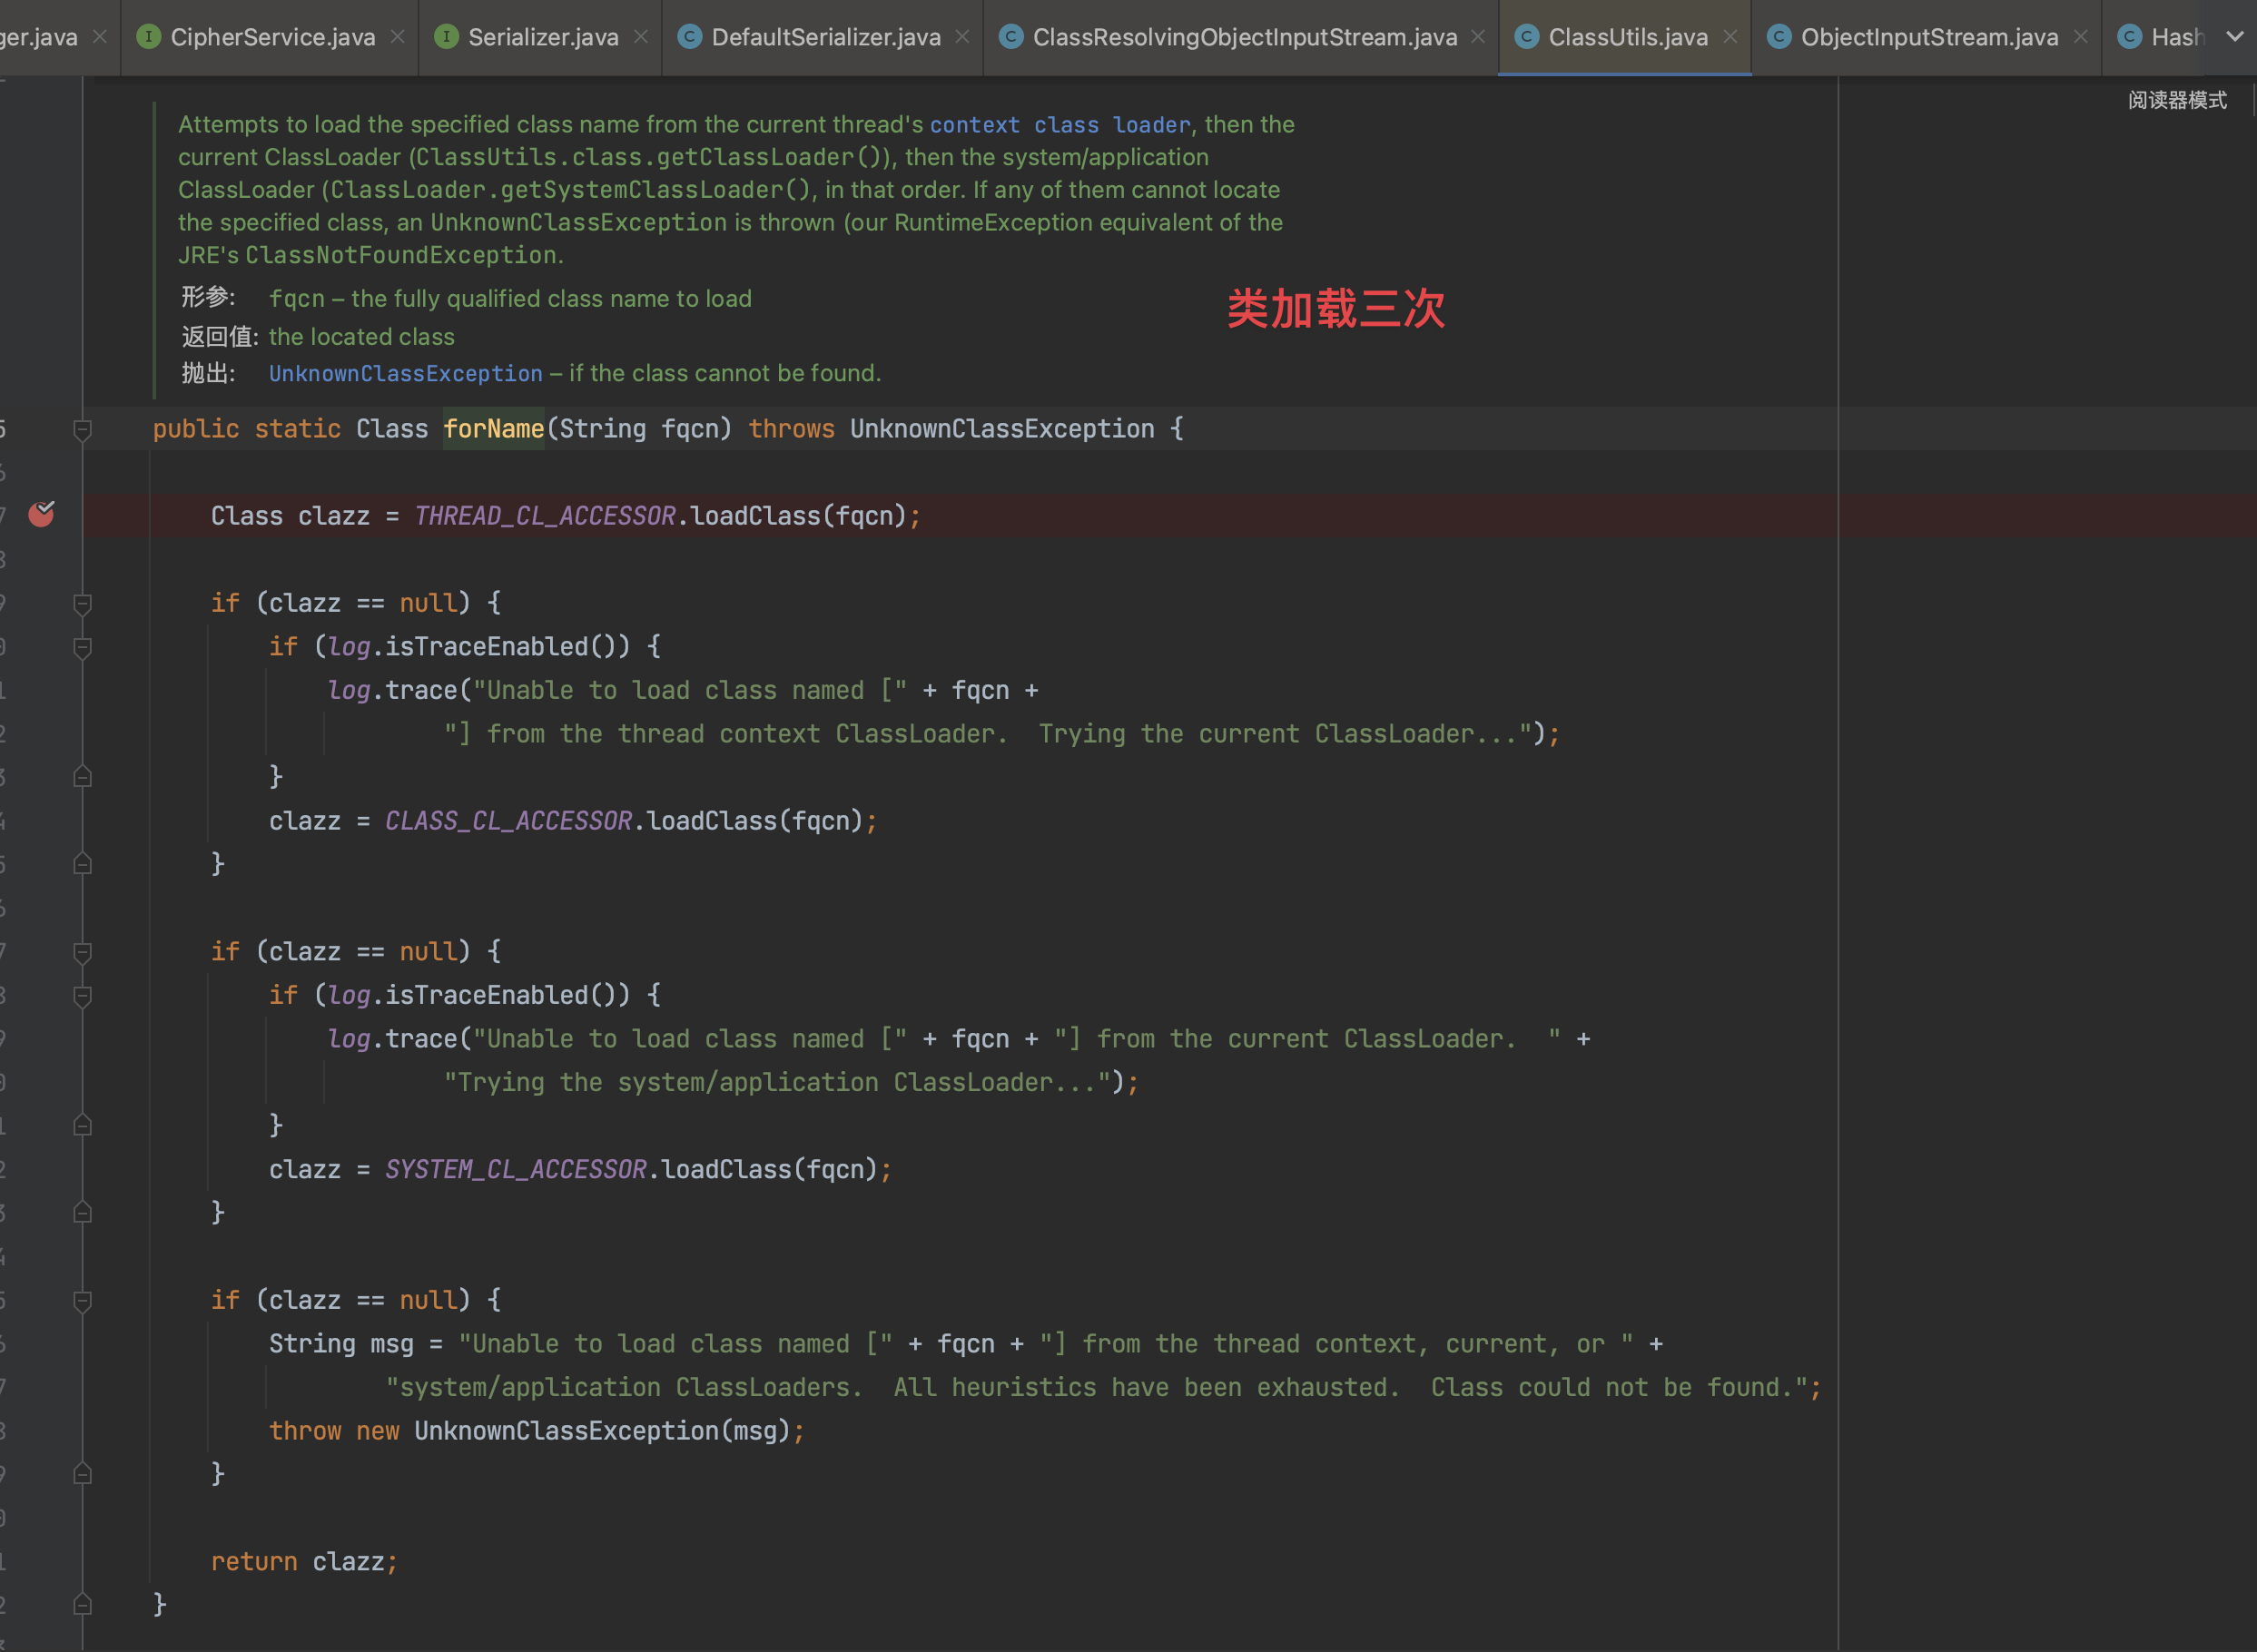The image size is (2257, 1652).
Task: Close the ObjectInputStream.java tab
Action: (2081, 37)
